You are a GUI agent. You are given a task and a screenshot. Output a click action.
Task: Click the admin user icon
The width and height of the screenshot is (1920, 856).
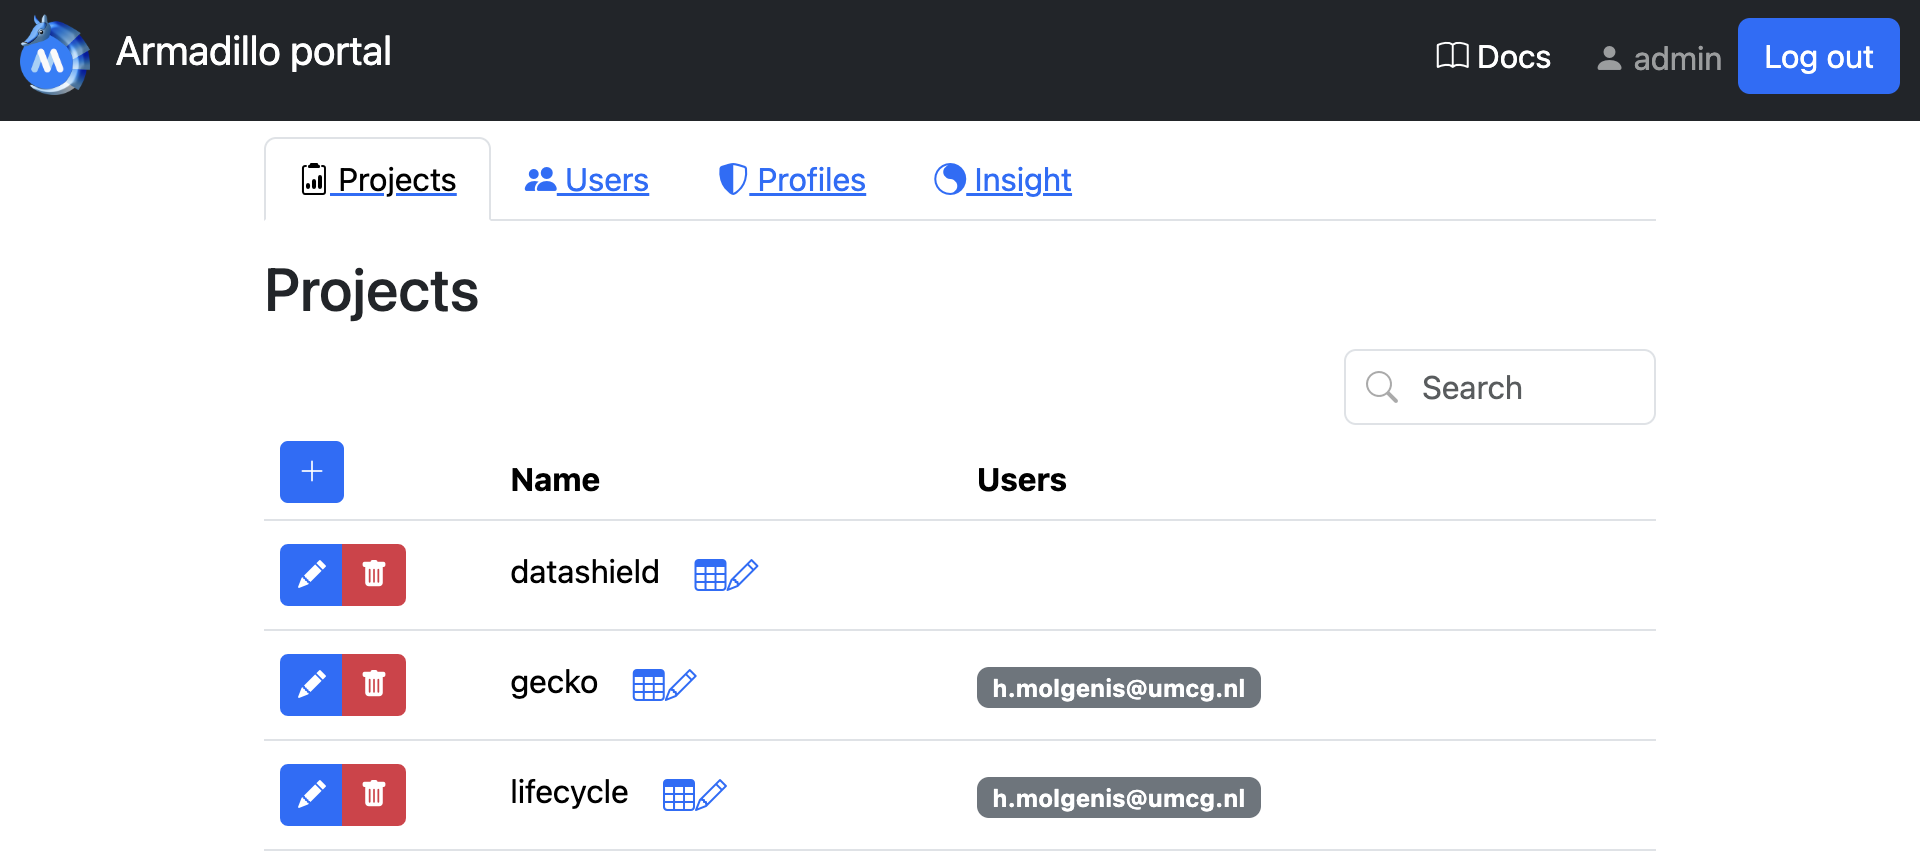click(1609, 58)
